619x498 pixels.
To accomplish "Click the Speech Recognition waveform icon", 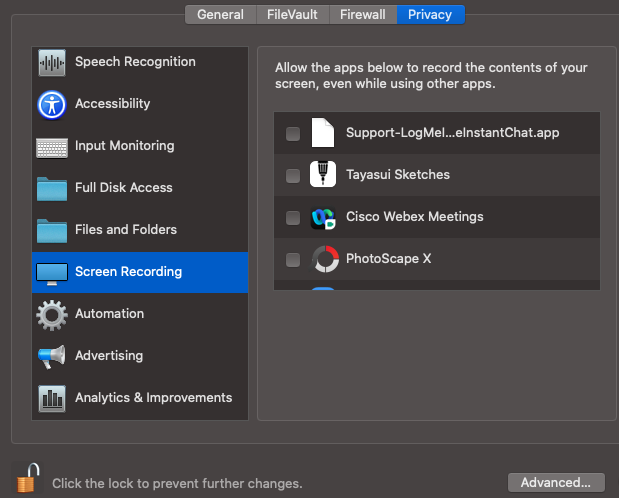I will click(51, 62).
